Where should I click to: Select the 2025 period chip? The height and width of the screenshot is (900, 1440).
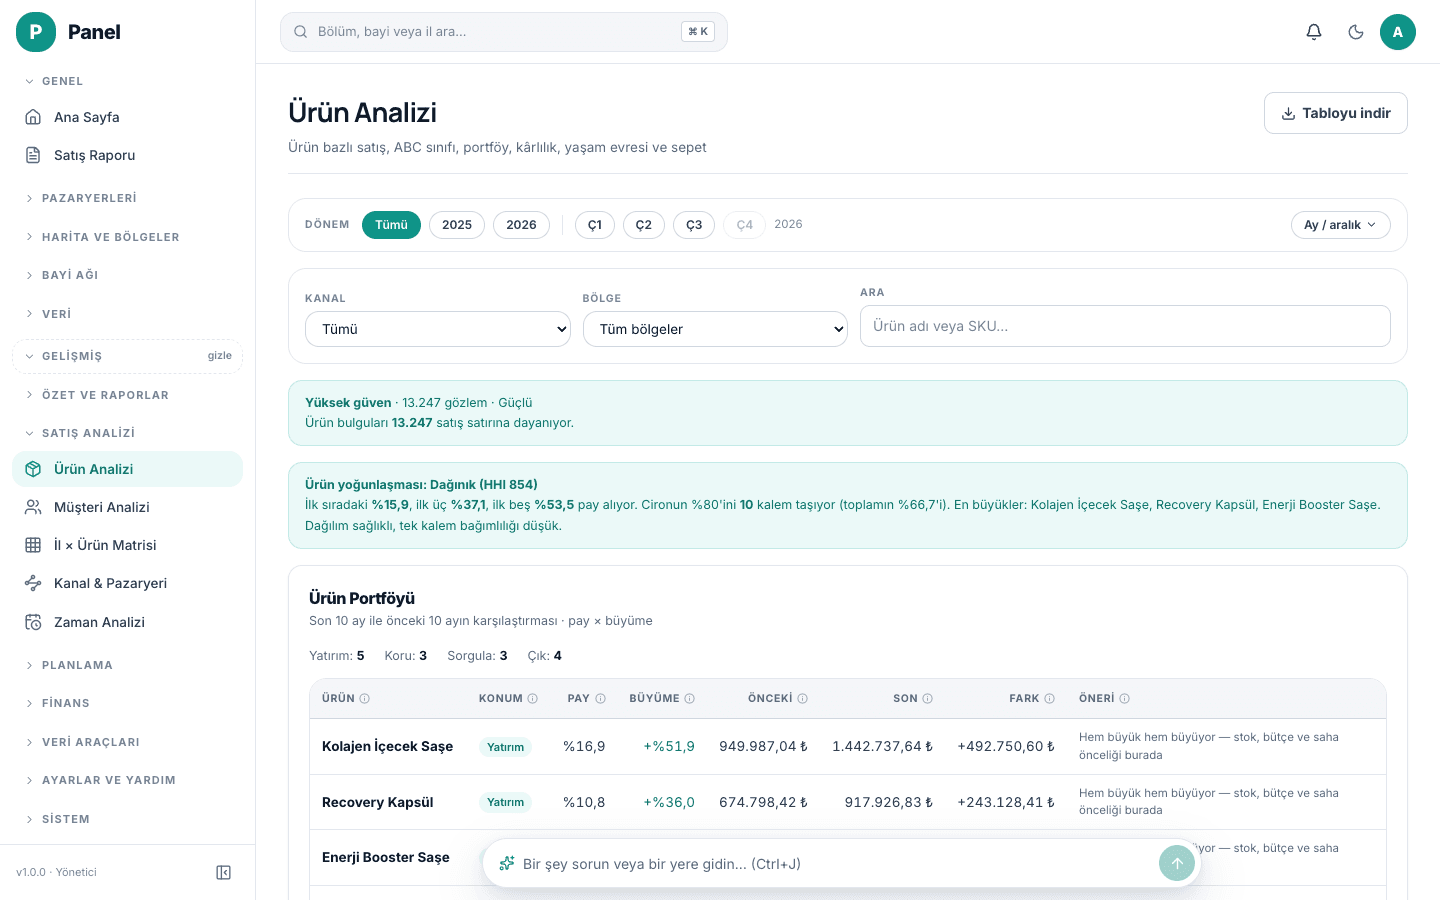(x=457, y=225)
